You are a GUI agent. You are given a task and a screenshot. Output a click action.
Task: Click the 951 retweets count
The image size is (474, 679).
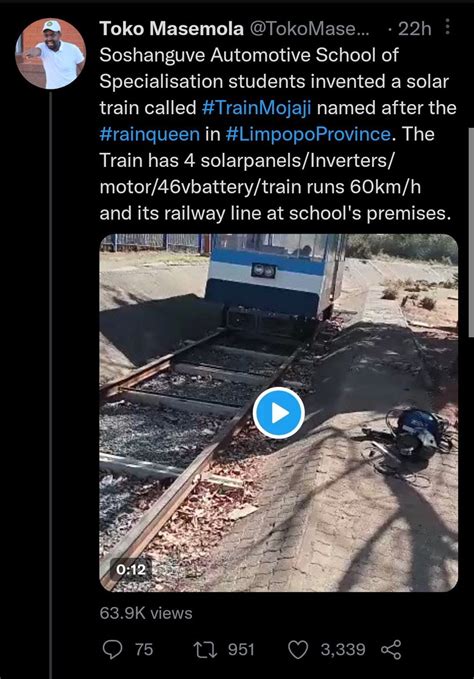coord(241,650)
